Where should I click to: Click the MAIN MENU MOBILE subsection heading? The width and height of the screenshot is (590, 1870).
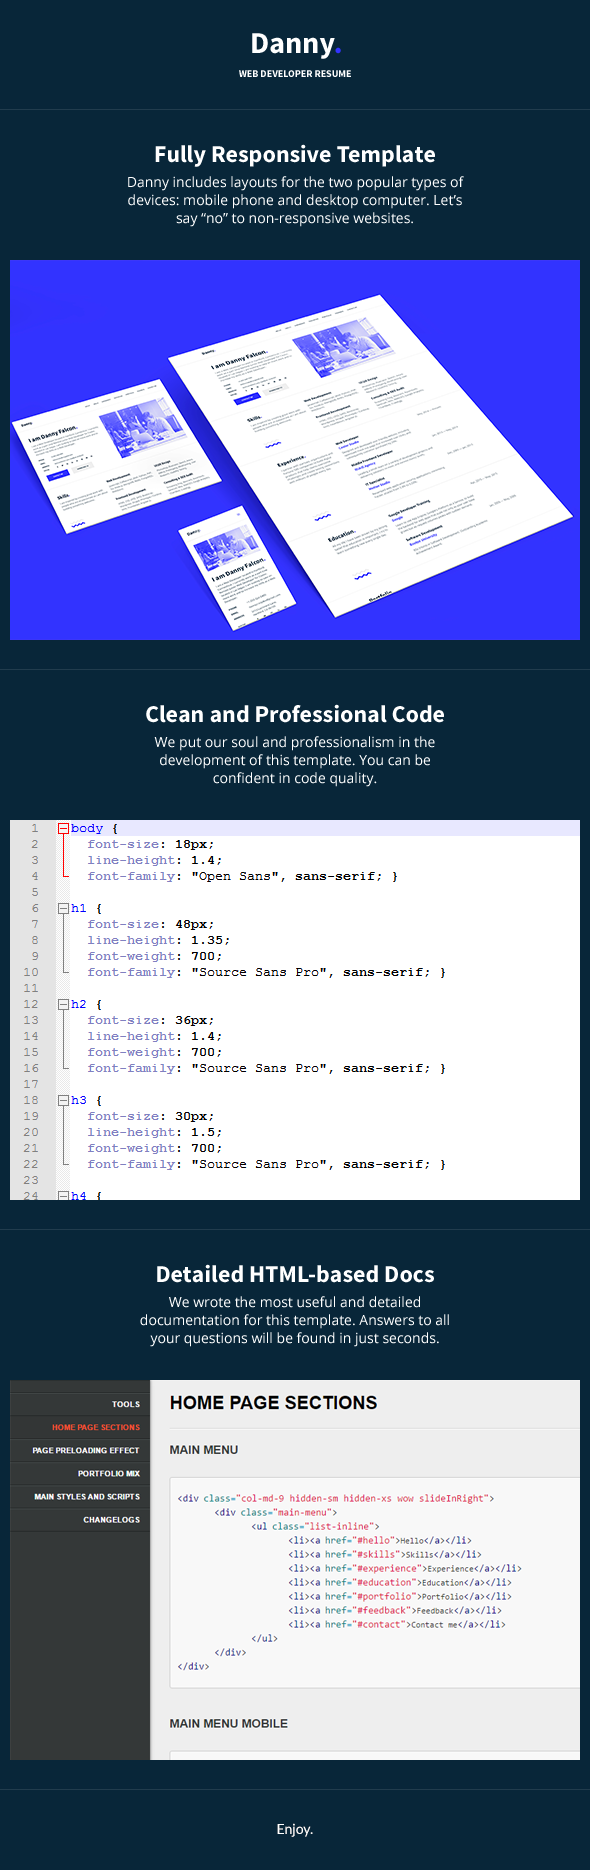pyautogui.click(x=228, y=1723)
